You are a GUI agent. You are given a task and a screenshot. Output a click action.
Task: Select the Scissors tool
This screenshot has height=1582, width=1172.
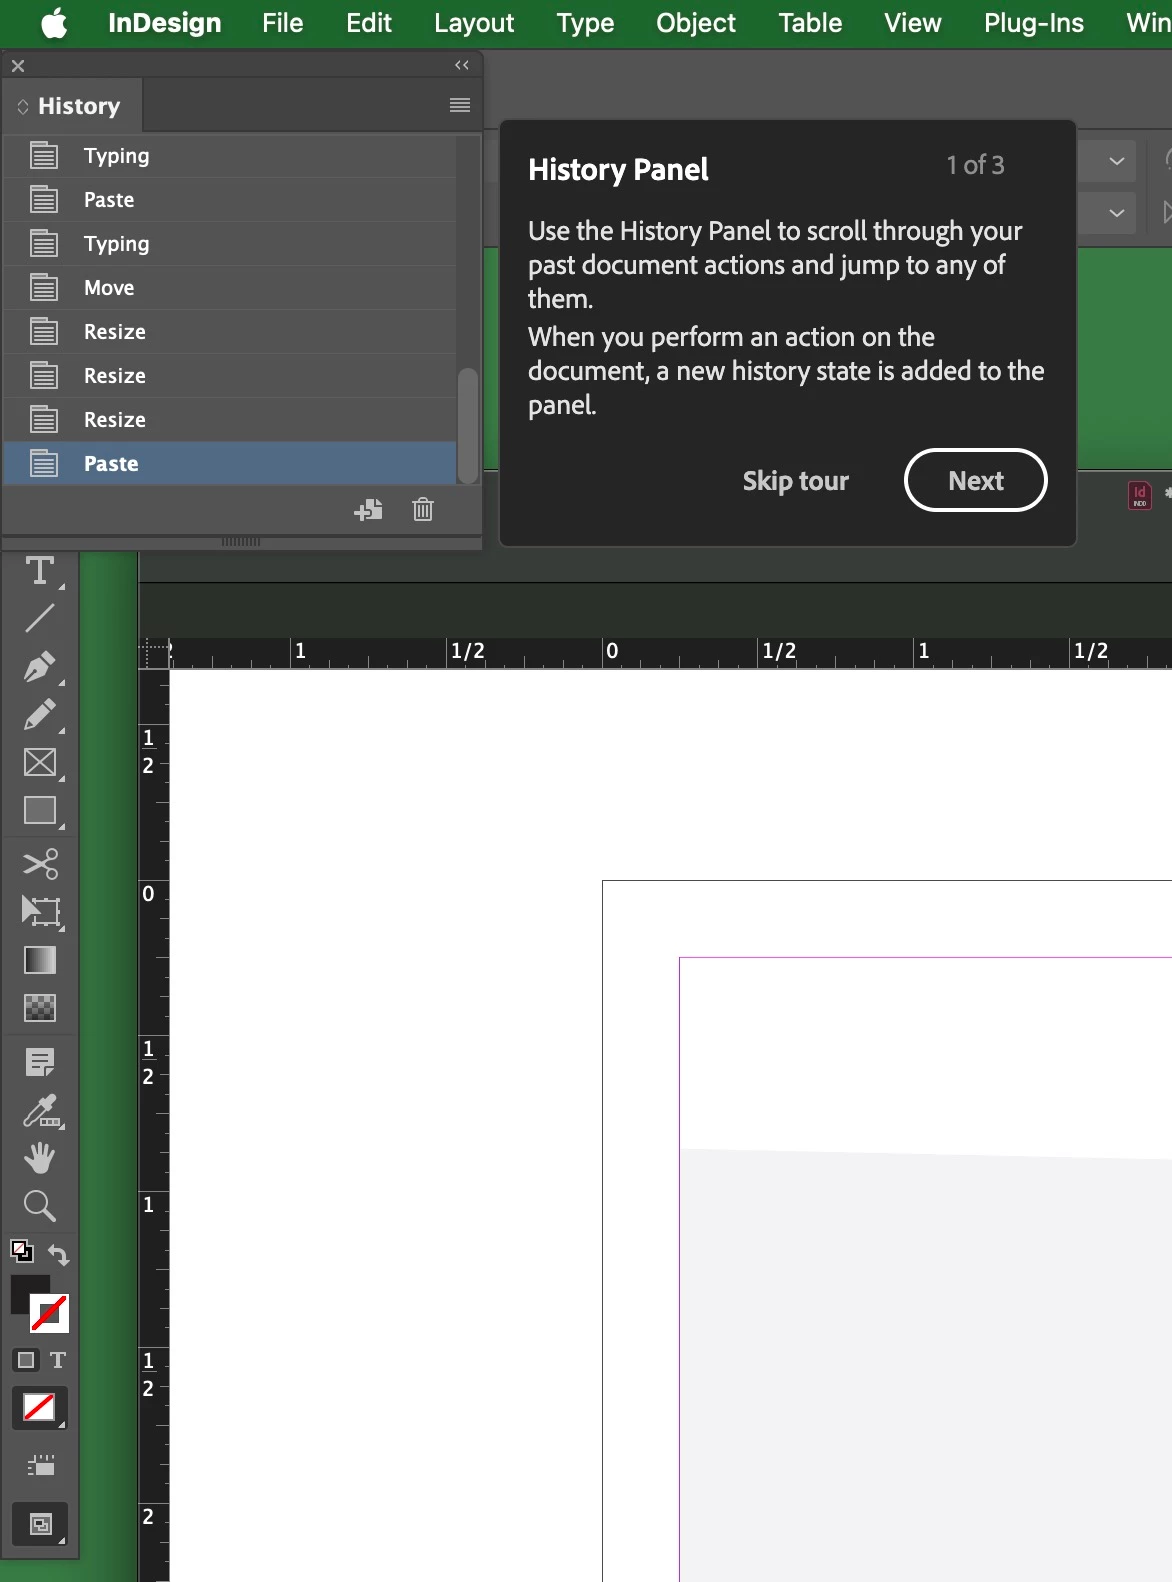coord(40,863)
